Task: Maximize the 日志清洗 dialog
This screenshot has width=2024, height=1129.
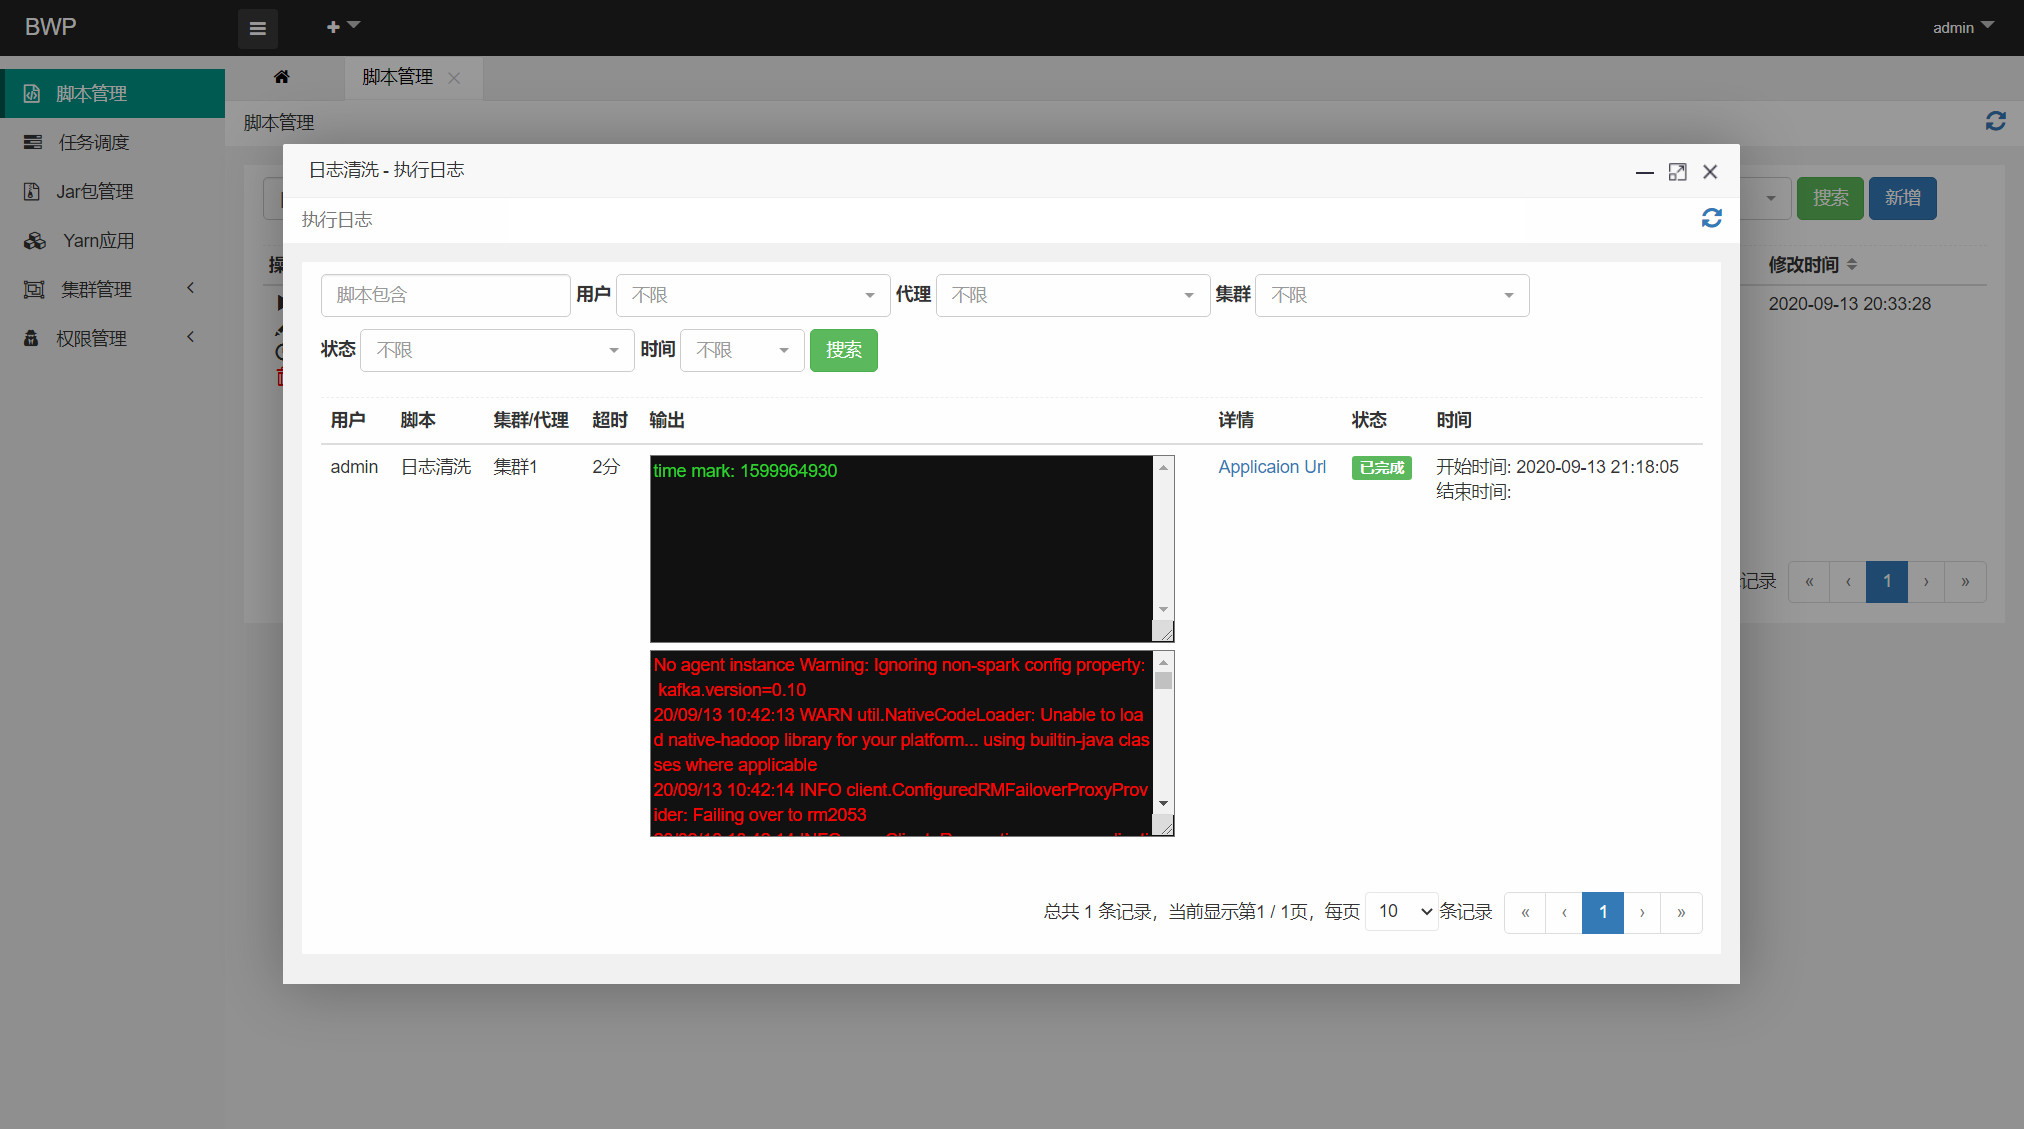Action: click(x=1677, y=171)
